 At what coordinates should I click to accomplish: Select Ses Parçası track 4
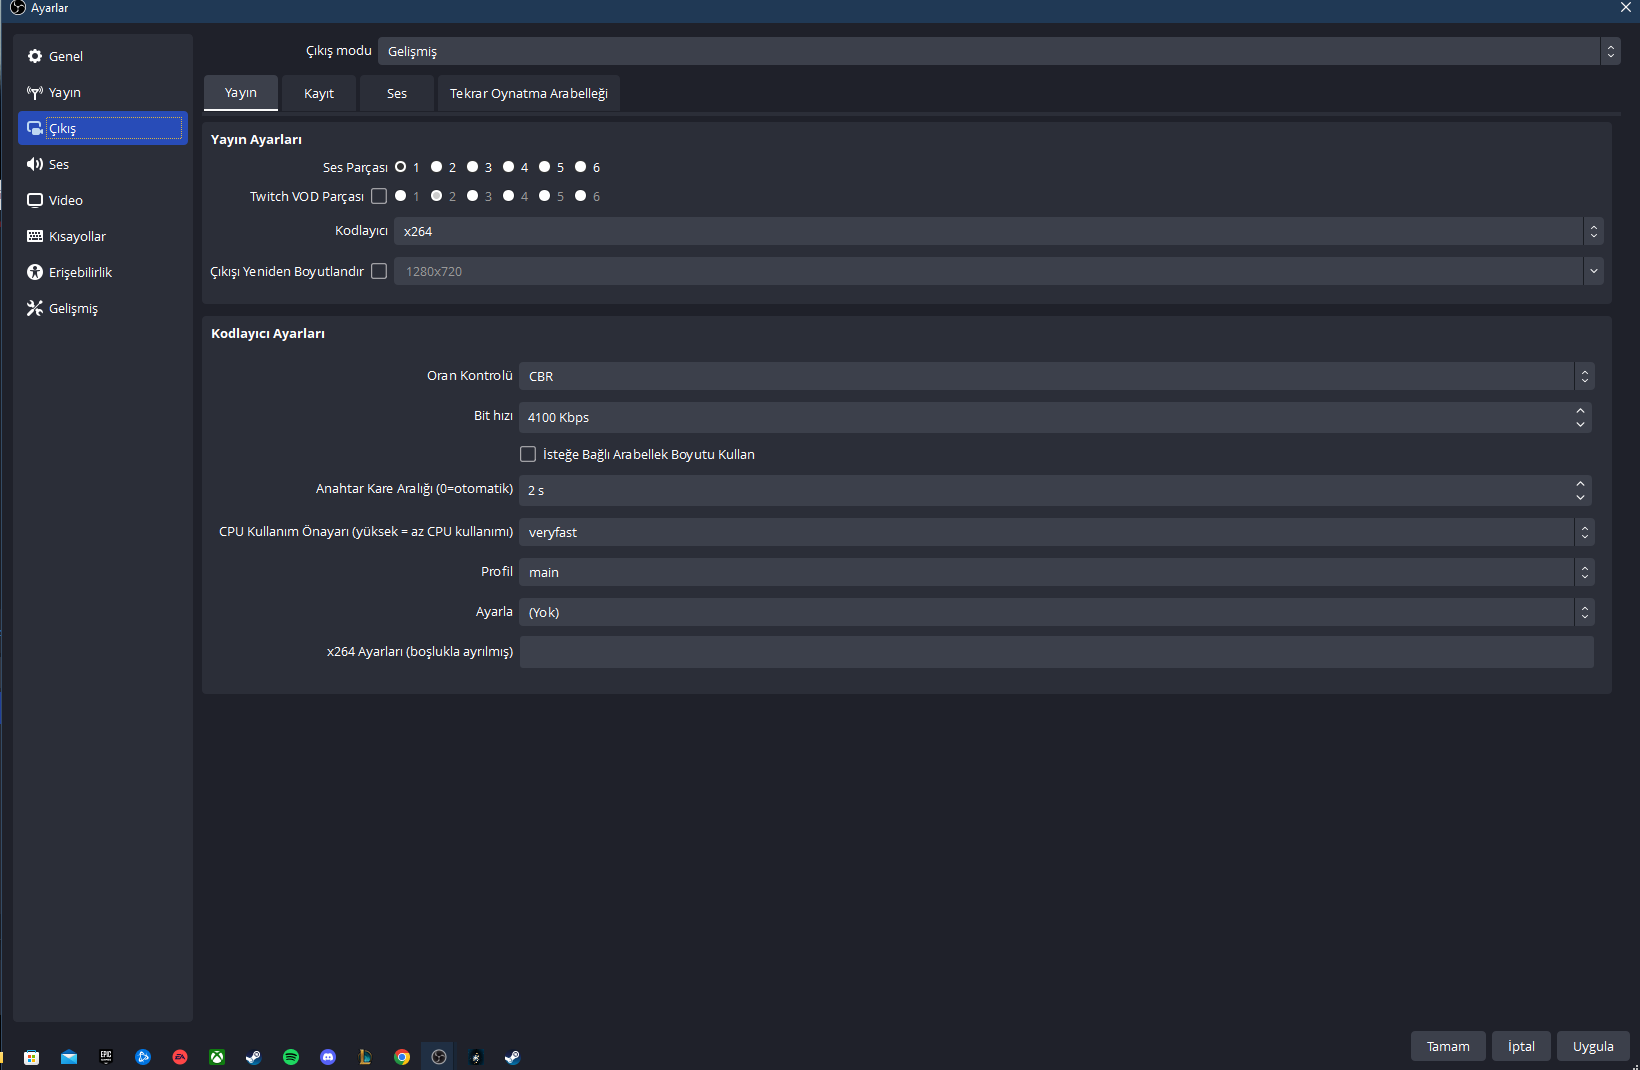coord(509,167)
